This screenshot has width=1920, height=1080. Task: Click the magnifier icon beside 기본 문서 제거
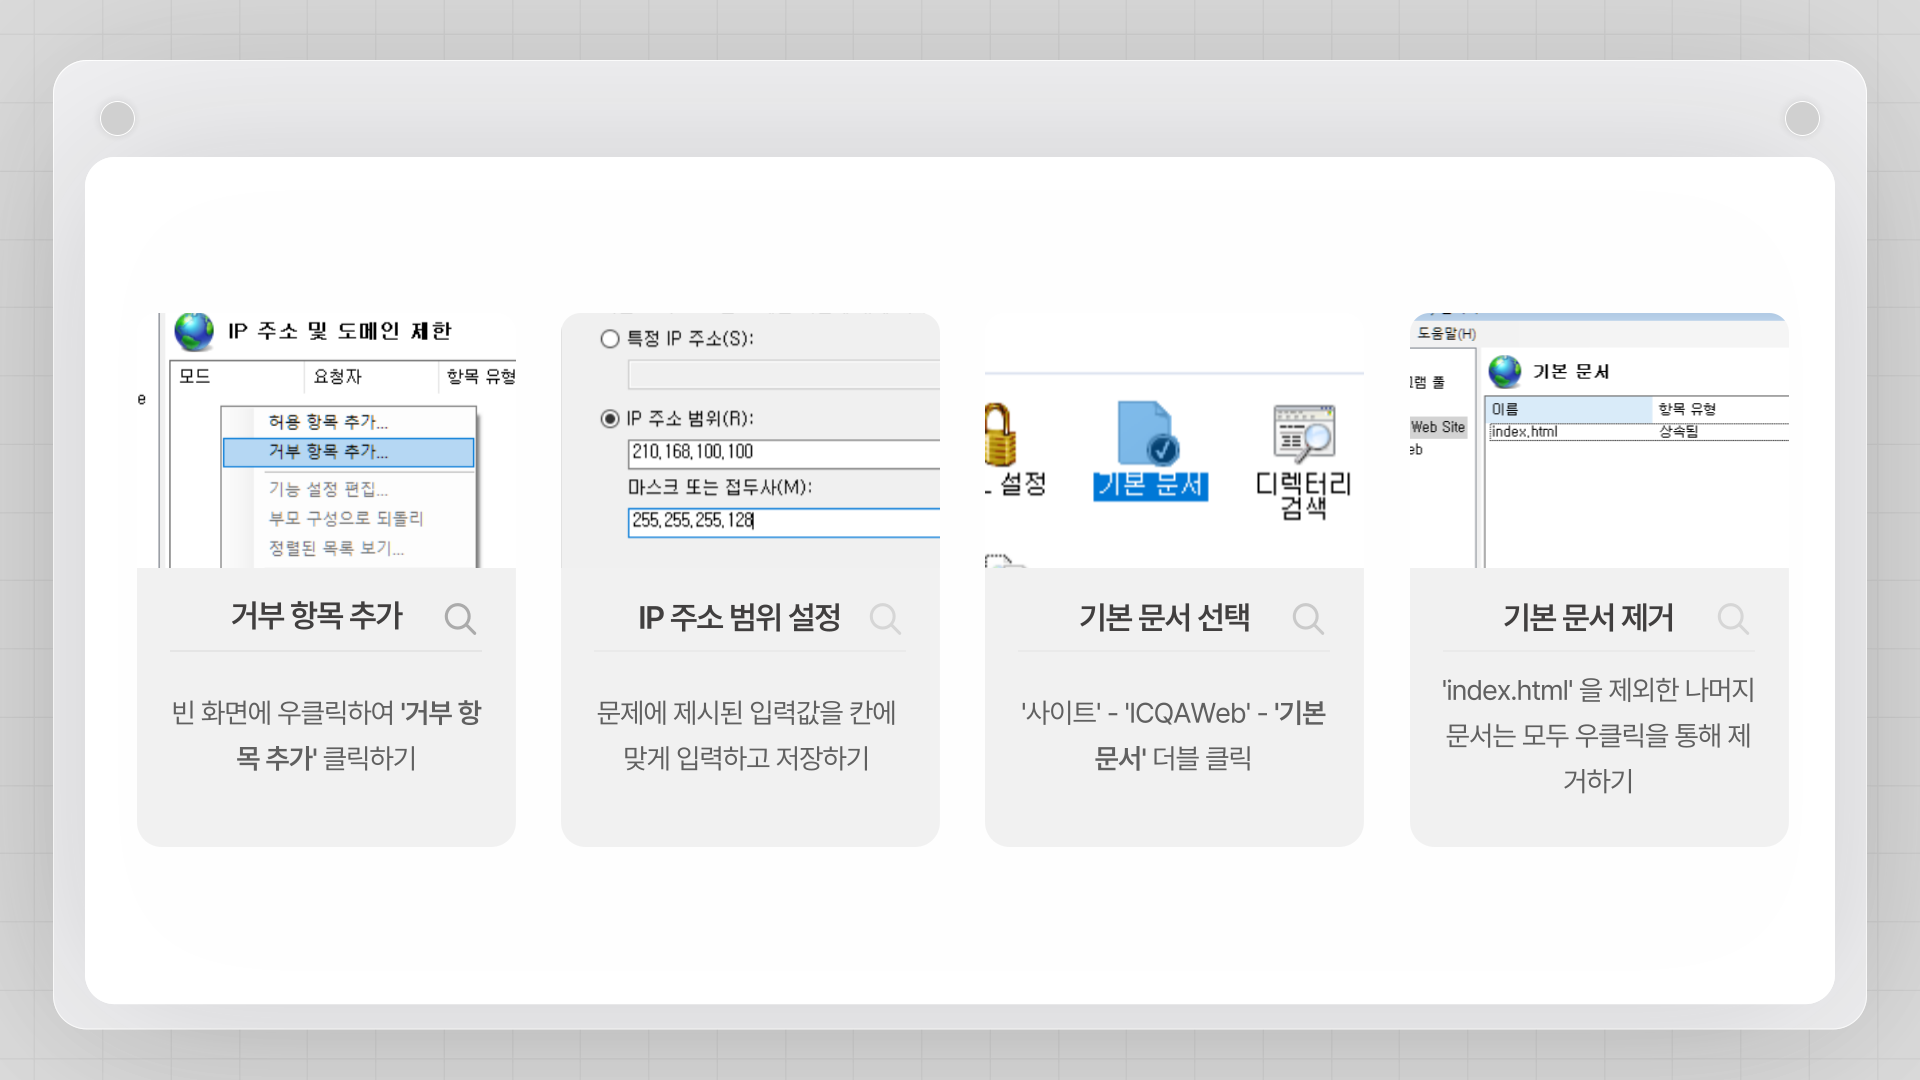[1733, 619]
